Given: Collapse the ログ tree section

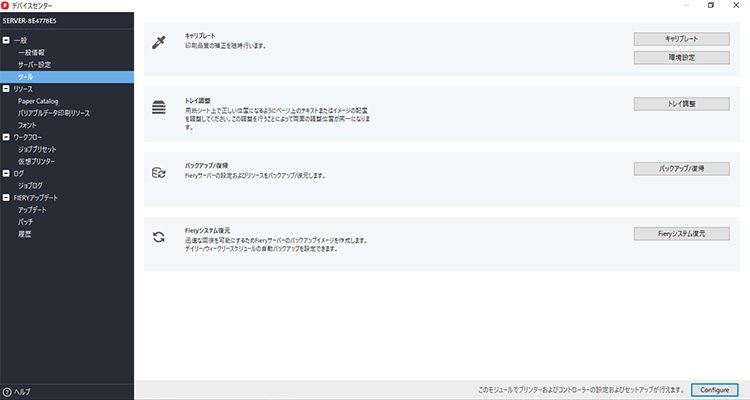Looking at the screenshot, I should [x=6, y=174].
